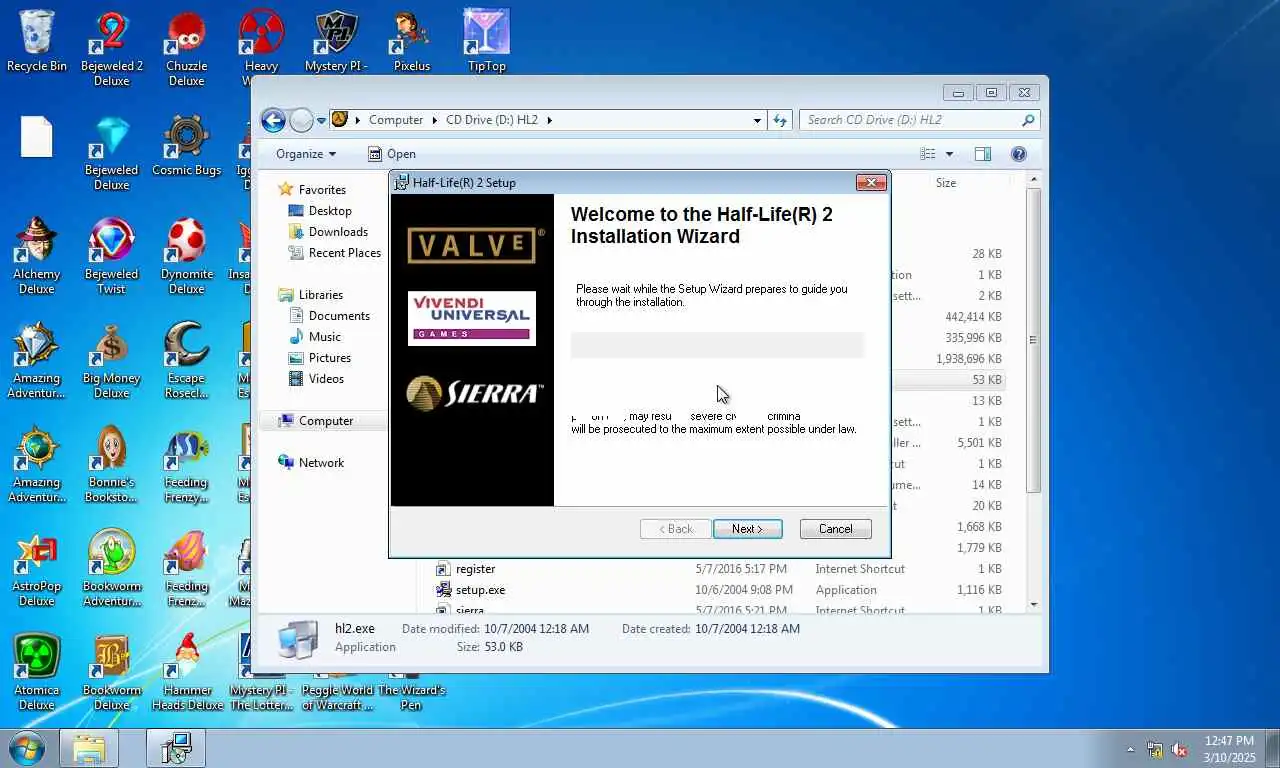Click the network tray icon

click(1155, 749)
